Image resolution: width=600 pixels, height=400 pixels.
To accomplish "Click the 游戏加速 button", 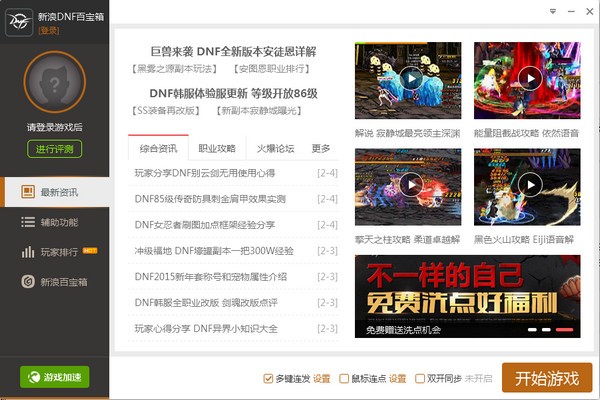I will pos(54,377).
